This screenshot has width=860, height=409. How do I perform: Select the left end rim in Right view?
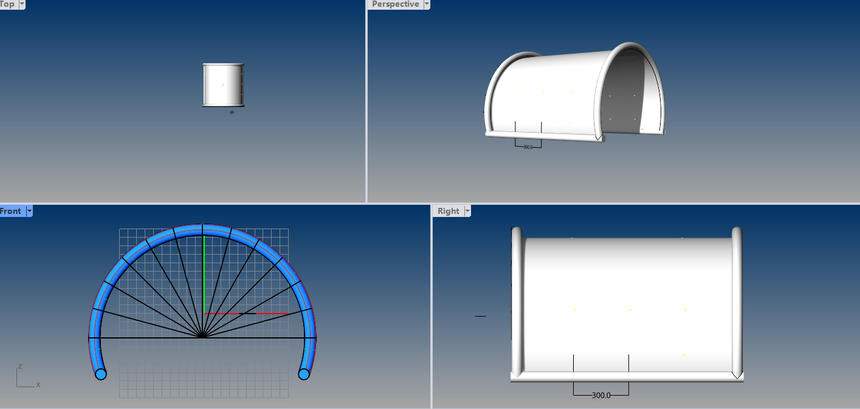517,300
